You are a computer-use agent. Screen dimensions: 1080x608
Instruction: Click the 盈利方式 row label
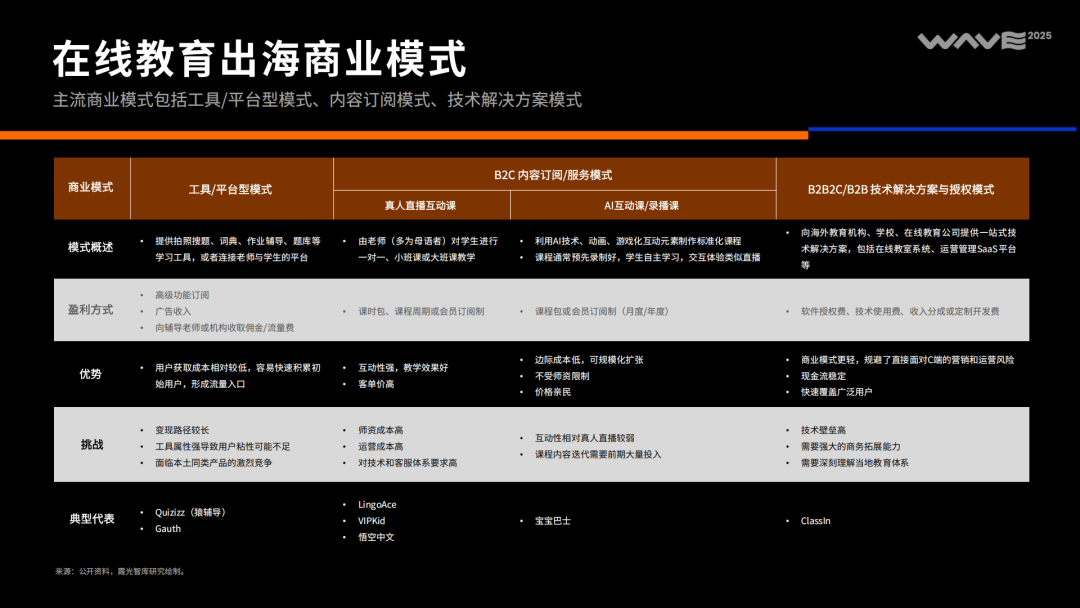[89, 310]
